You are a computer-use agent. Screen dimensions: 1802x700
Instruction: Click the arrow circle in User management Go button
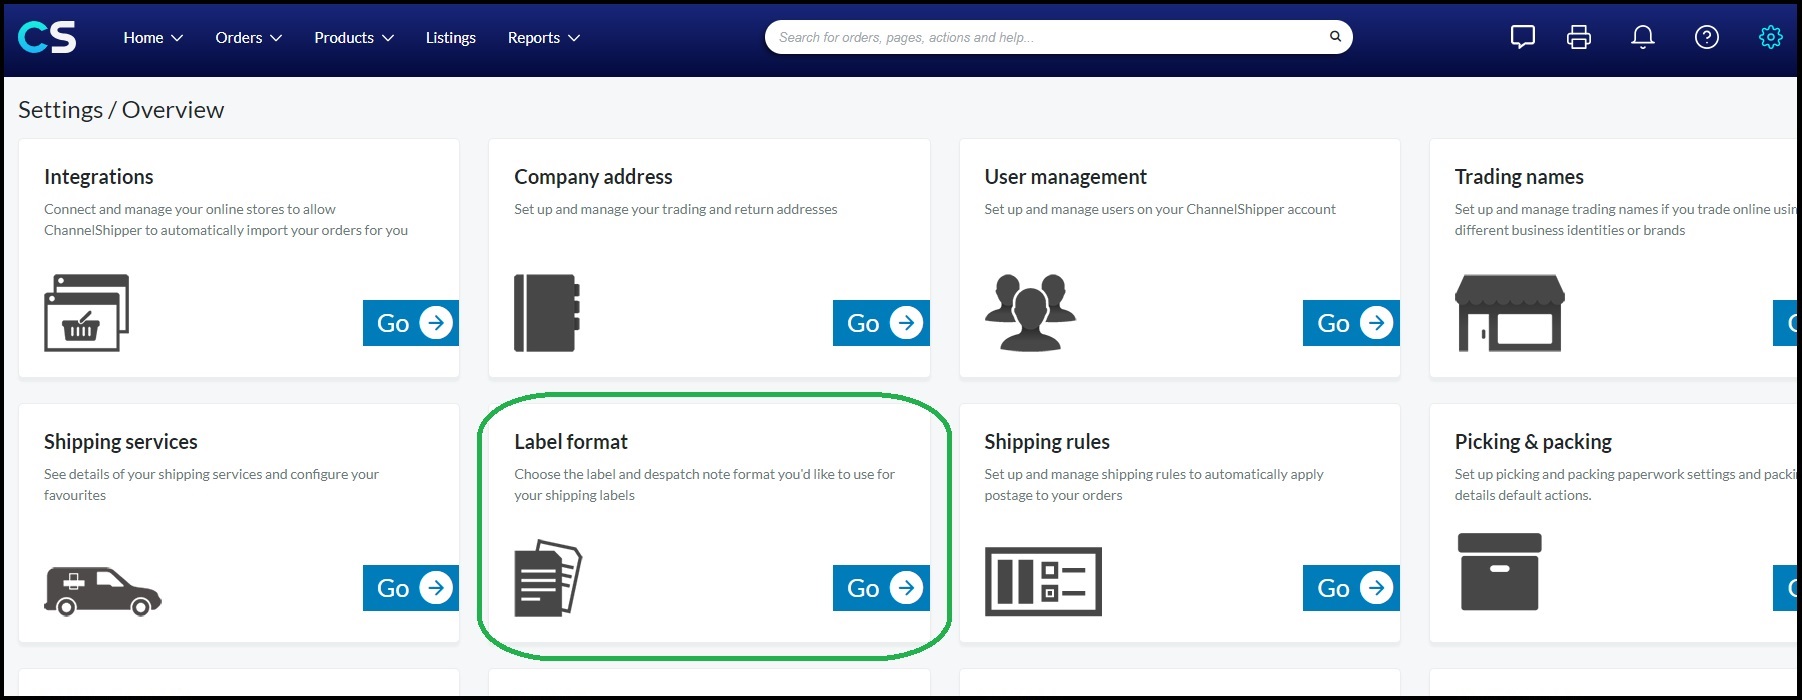point(1376,323)
